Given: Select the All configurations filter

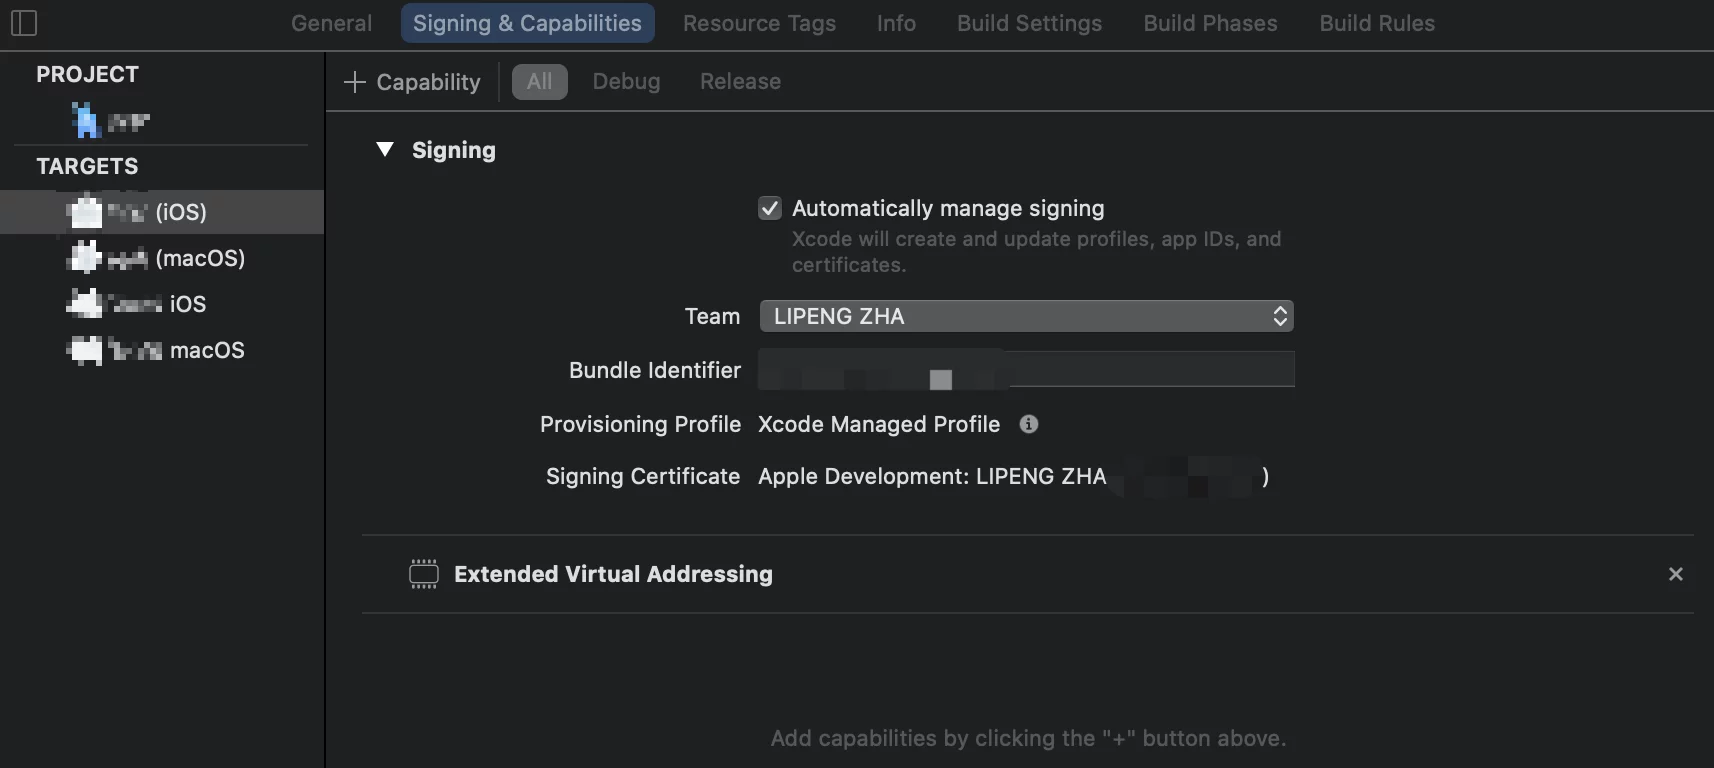Looking at the screenshot, I should [x=539, y=82].
